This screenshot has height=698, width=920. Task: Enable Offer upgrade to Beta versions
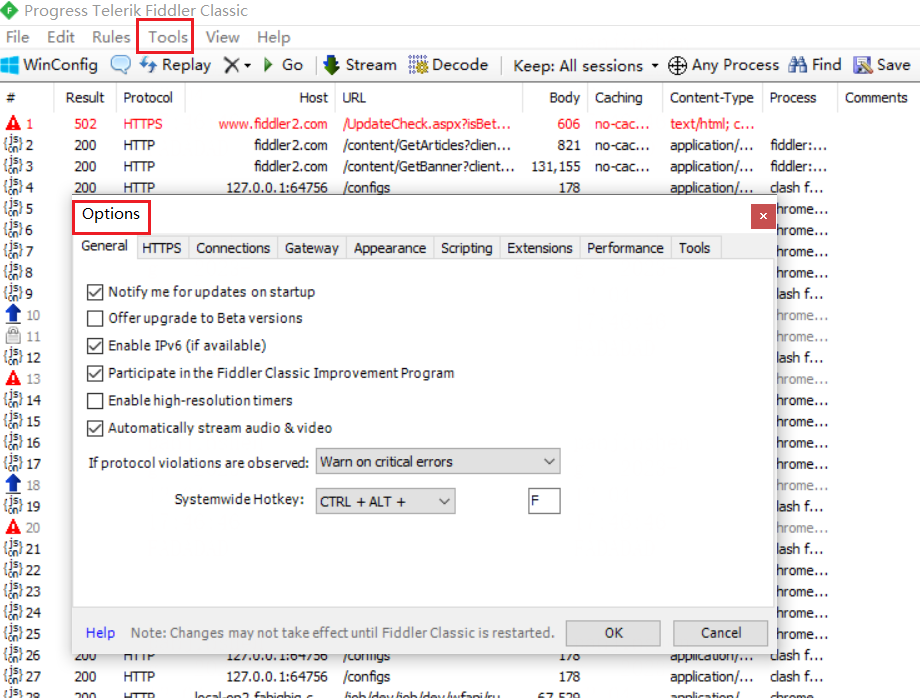[x=94, y=318]
